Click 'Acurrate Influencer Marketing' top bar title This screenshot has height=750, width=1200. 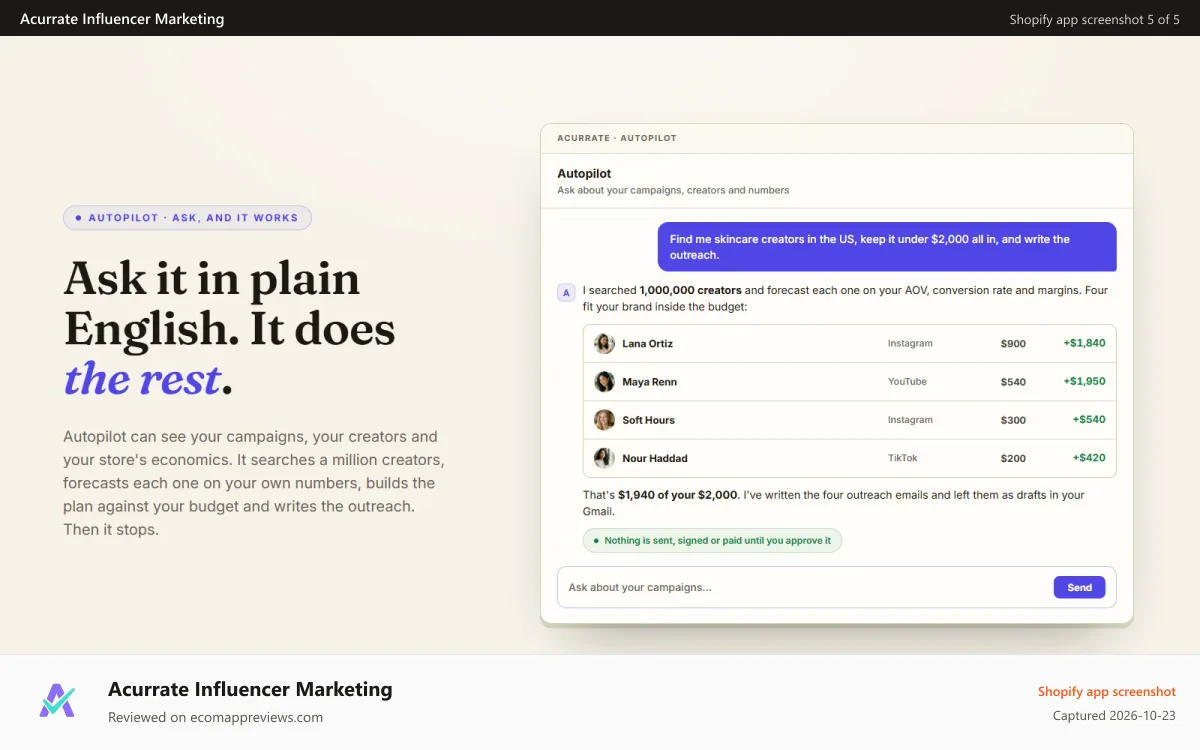[x=122, y=19]
